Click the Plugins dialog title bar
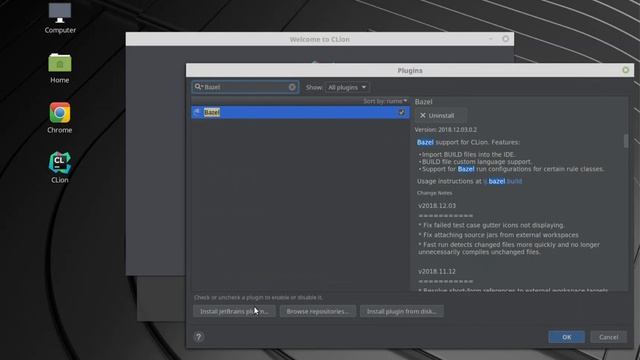This screenshot has width=640, height=360. (x=410, y=71)
